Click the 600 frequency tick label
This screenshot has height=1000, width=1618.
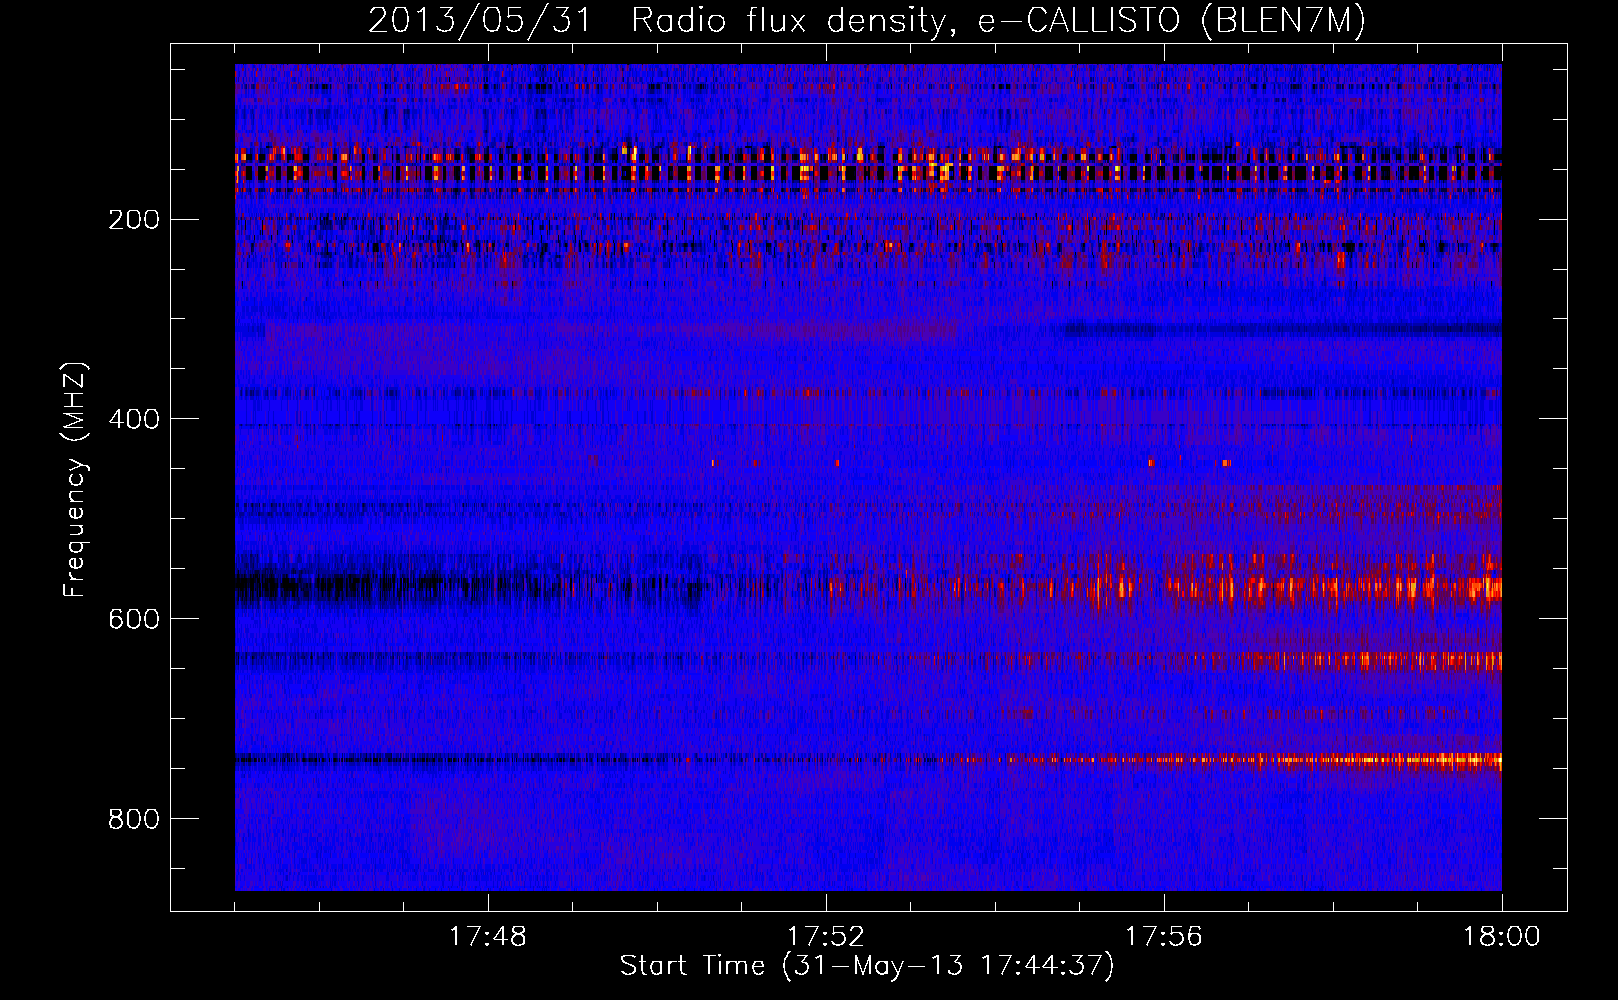point(134,620)
